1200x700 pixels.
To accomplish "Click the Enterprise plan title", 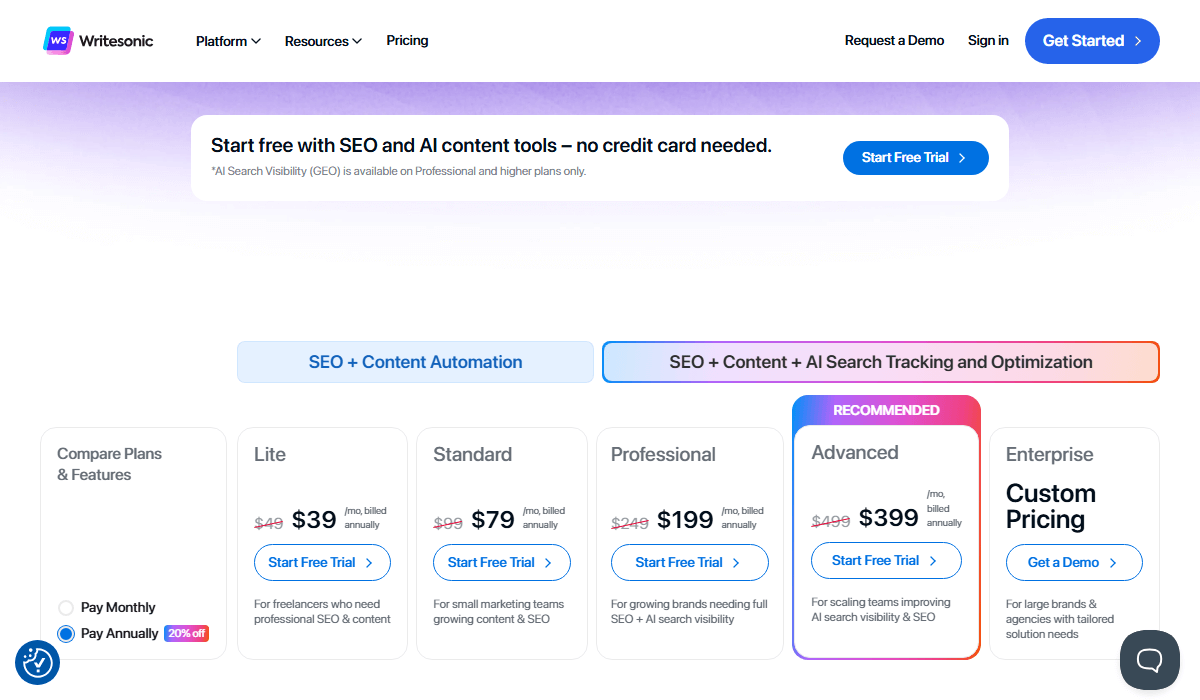I will (1050, 455).
